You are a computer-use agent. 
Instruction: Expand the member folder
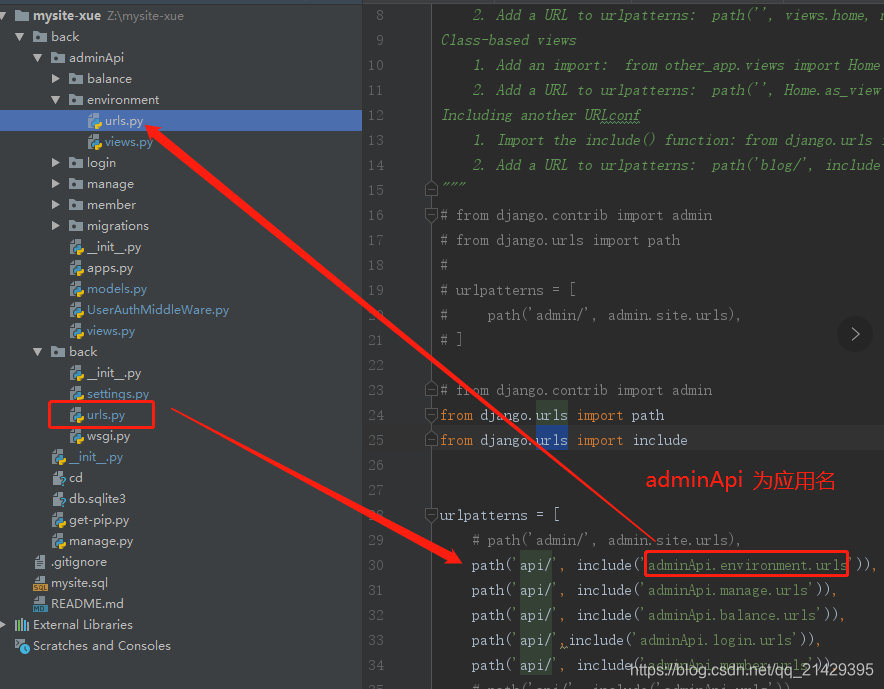click(x=56, y=204)
